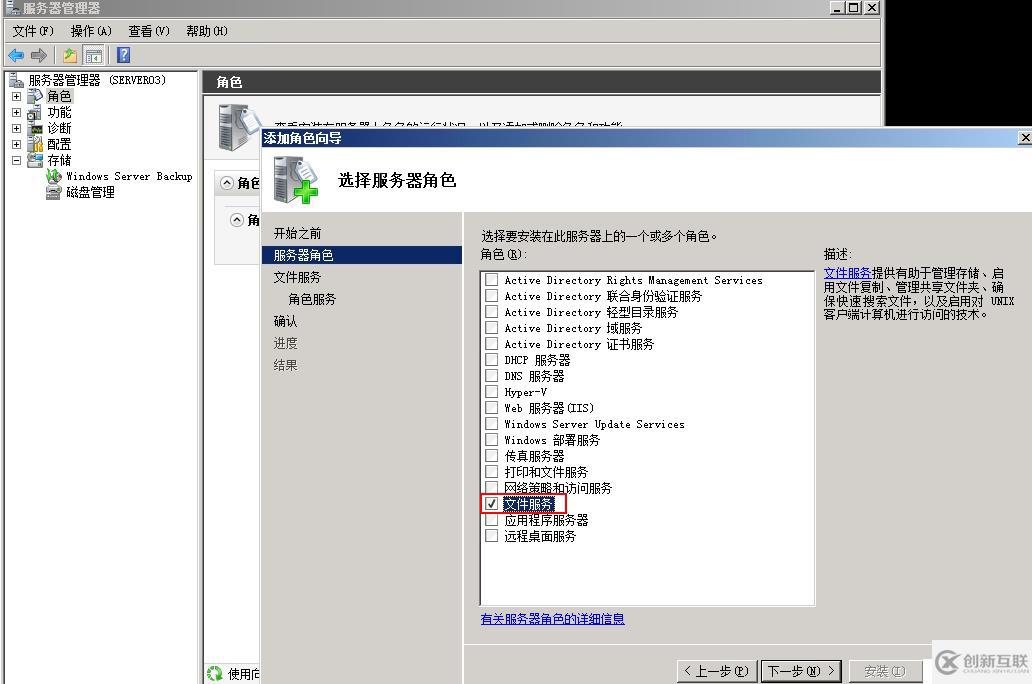1032x684 pixels.
Task: Click the Server Manager root node icon
Action: coord(16,80)
